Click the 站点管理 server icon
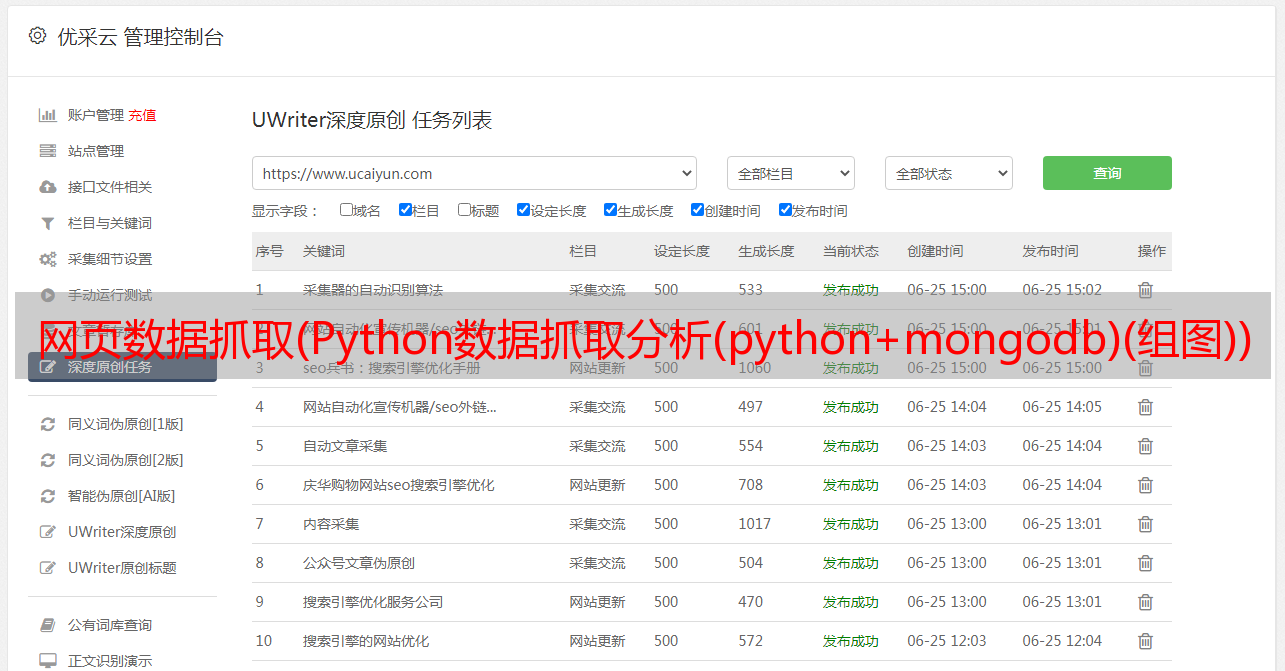 (47, 151)
